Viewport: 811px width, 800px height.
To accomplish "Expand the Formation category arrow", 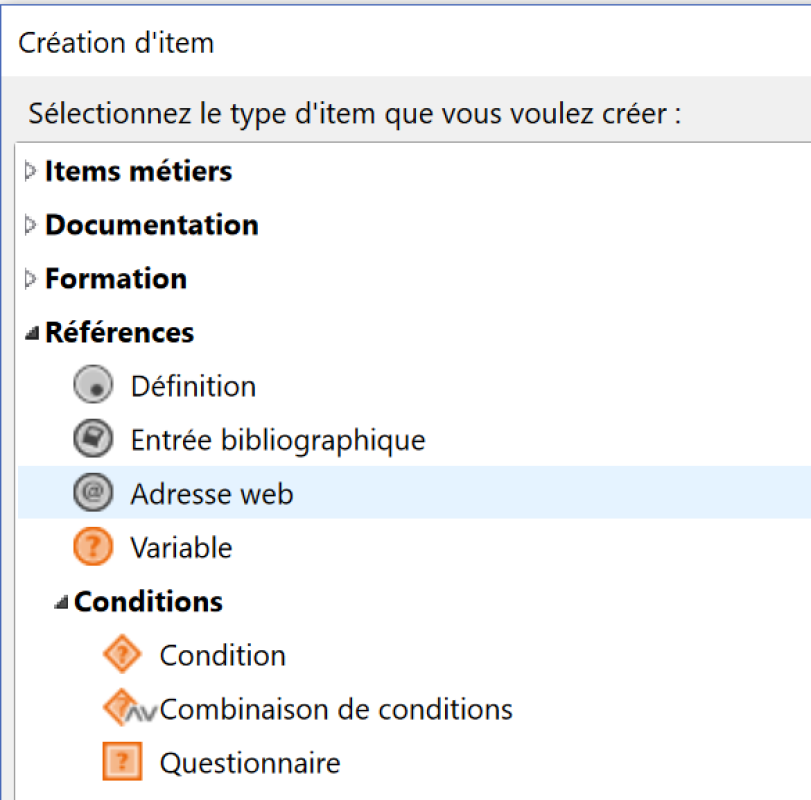I will (x=31, y=279).
